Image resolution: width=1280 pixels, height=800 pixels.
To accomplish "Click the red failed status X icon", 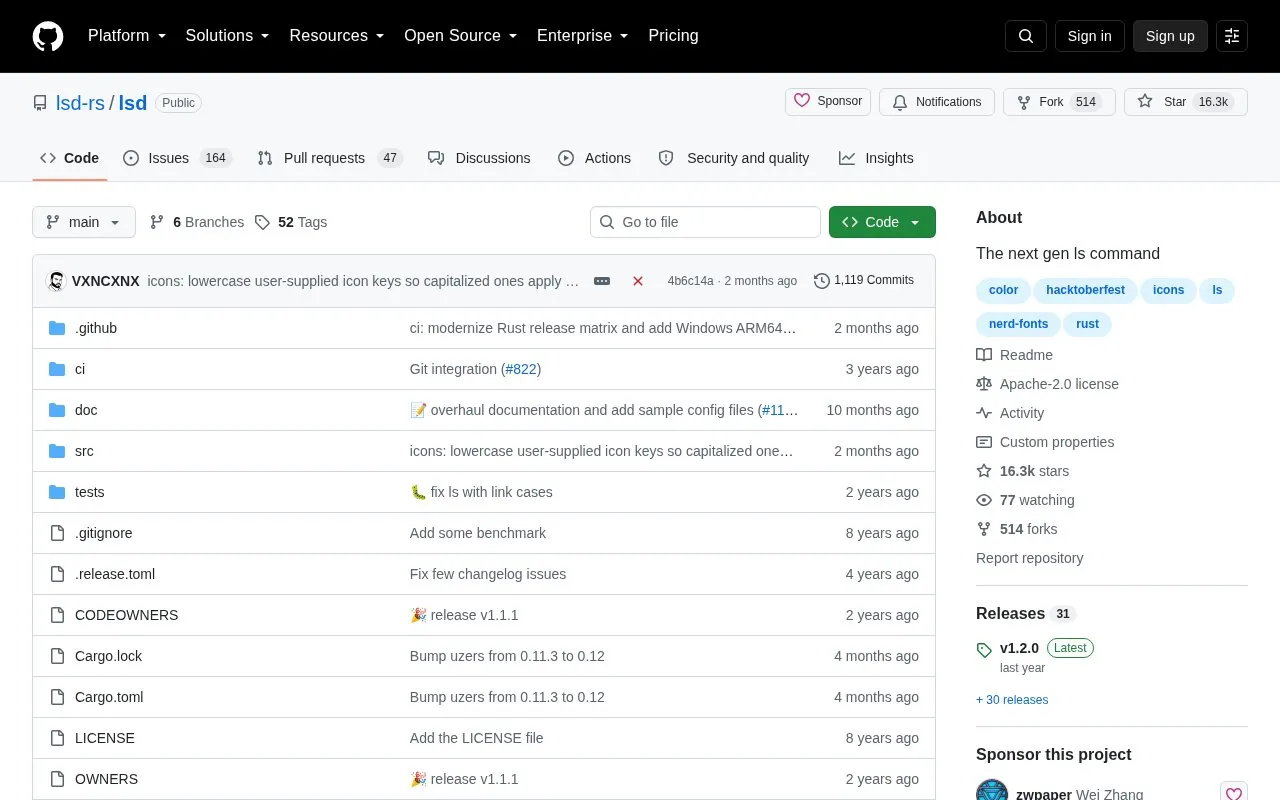I will click(x=638, y=281).
